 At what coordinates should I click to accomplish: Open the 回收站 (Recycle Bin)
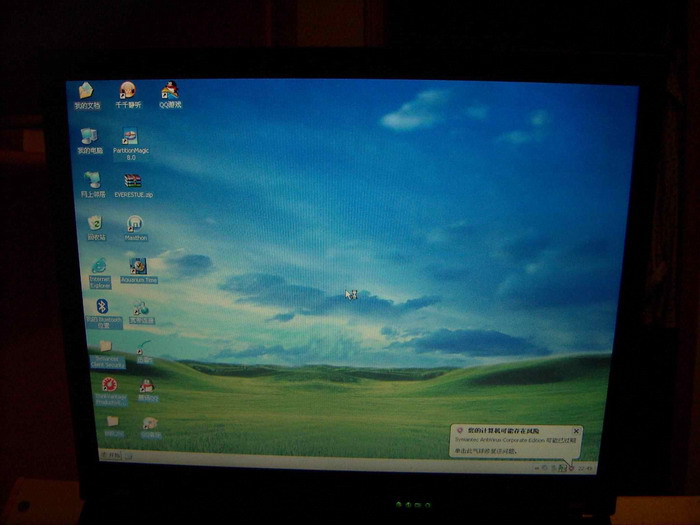pos(96,224)
